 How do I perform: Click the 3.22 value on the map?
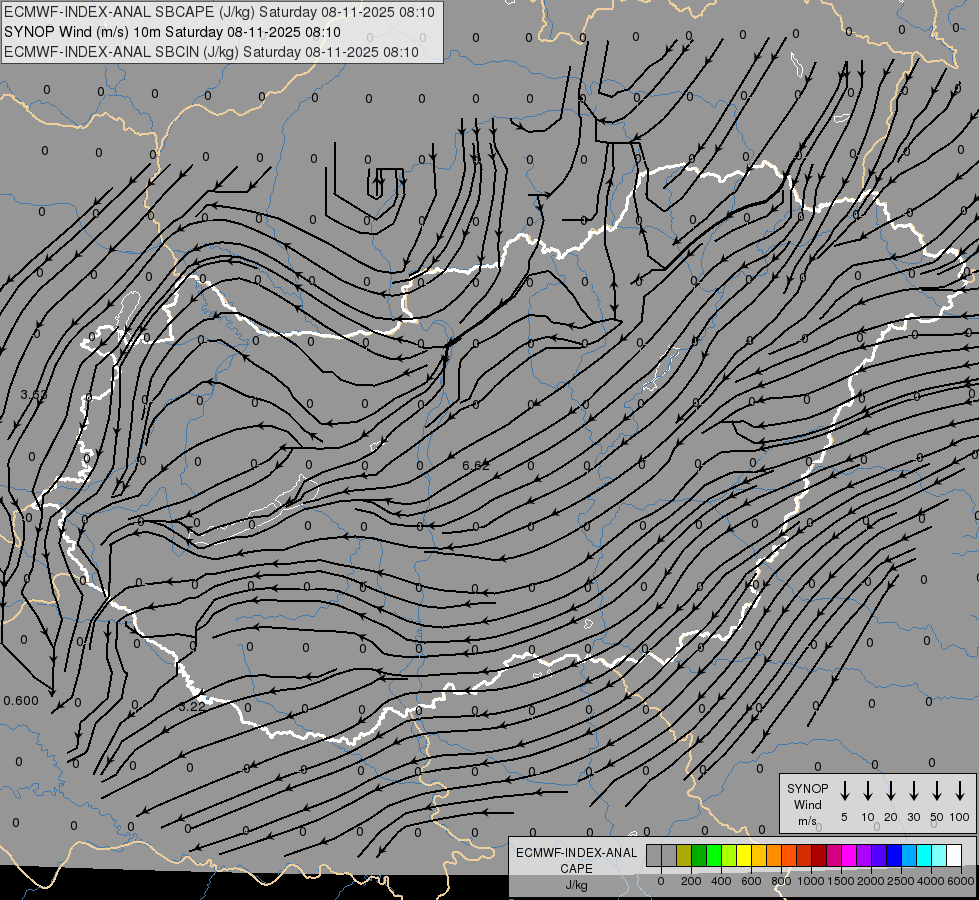tap(192, 706)
